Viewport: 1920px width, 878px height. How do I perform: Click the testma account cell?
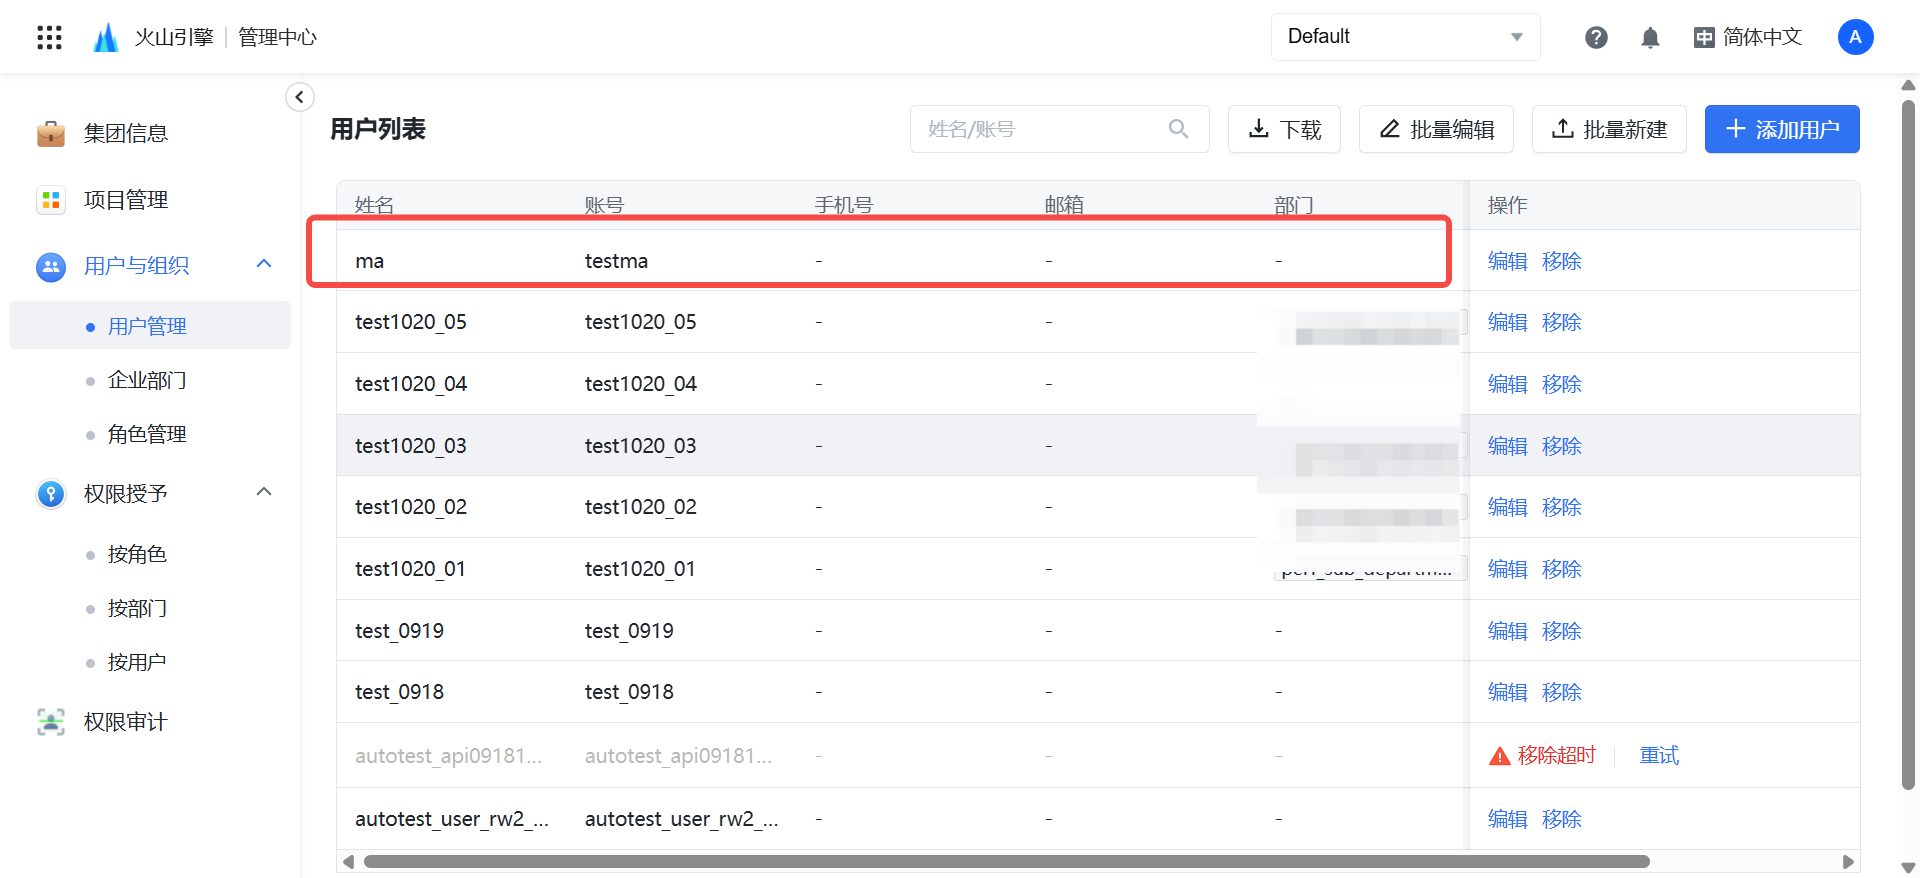(616, 261)
